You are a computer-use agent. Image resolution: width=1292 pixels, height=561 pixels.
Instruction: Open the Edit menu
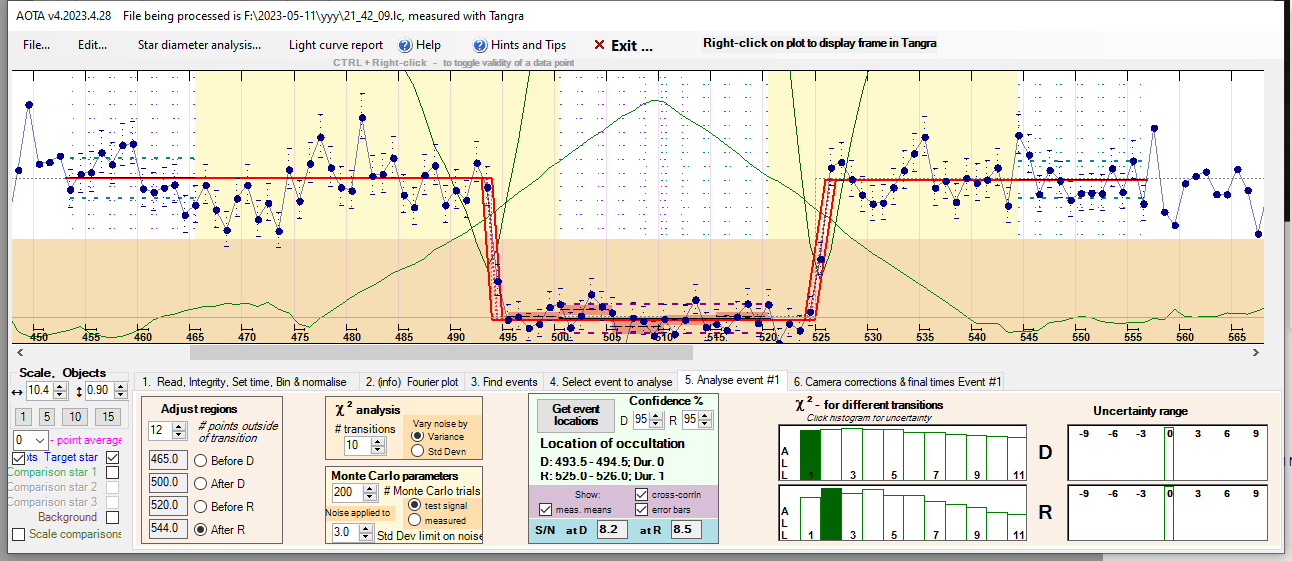[92, 45]
